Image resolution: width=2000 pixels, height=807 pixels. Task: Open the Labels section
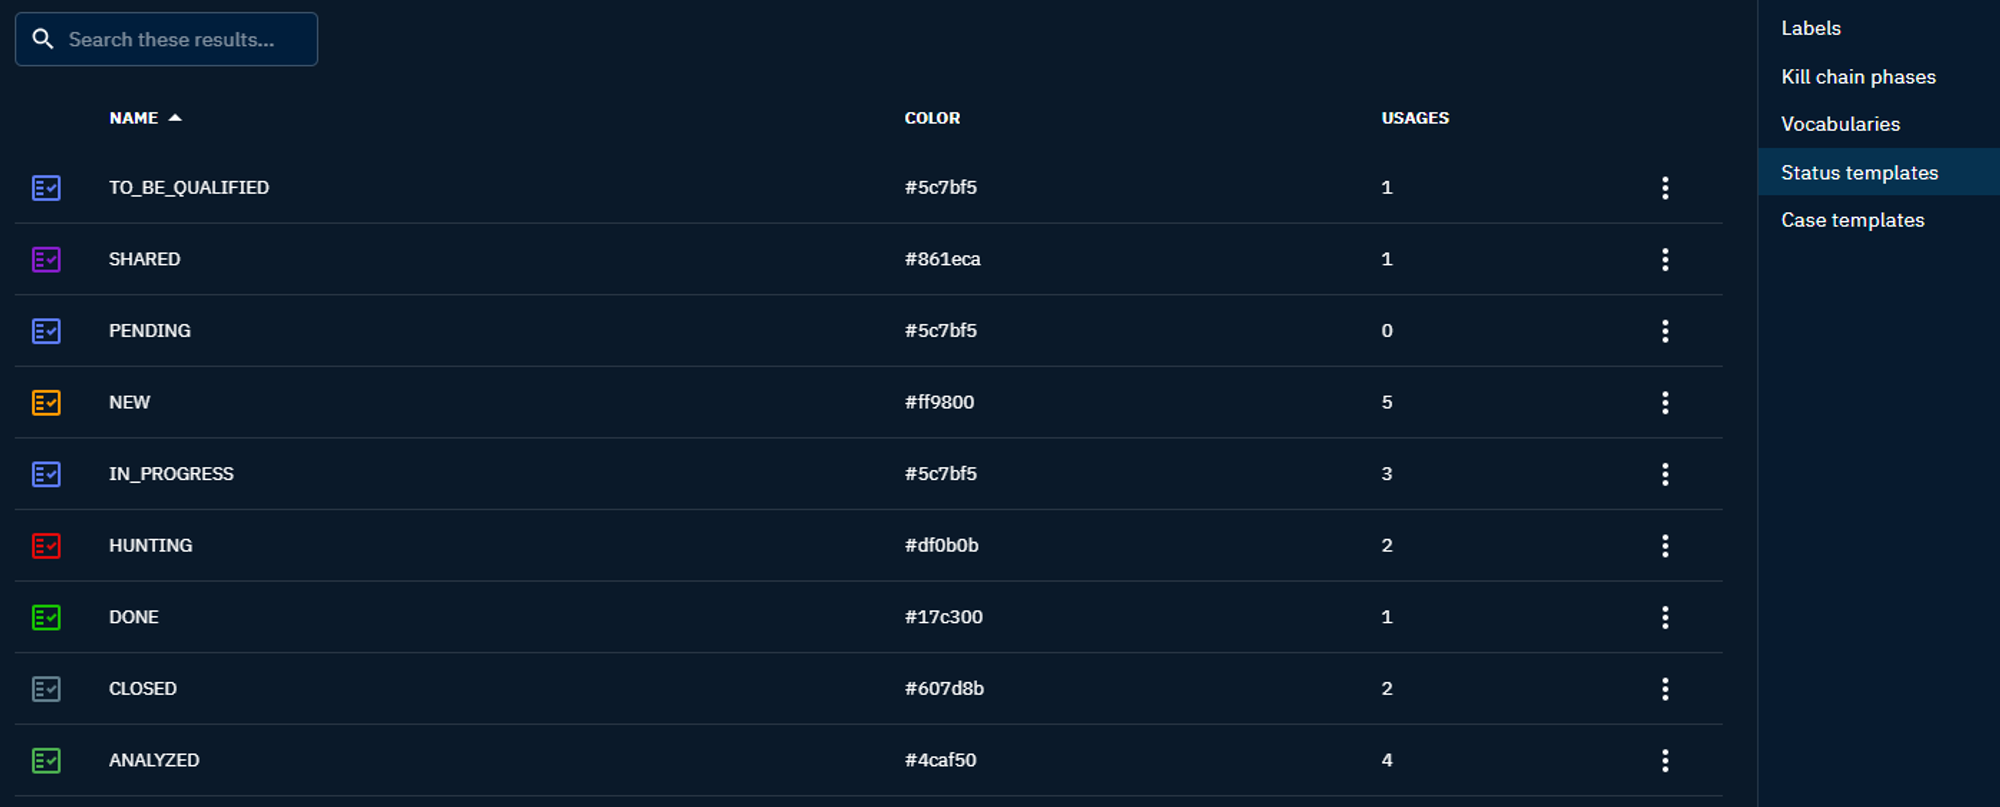point(1810,28)
